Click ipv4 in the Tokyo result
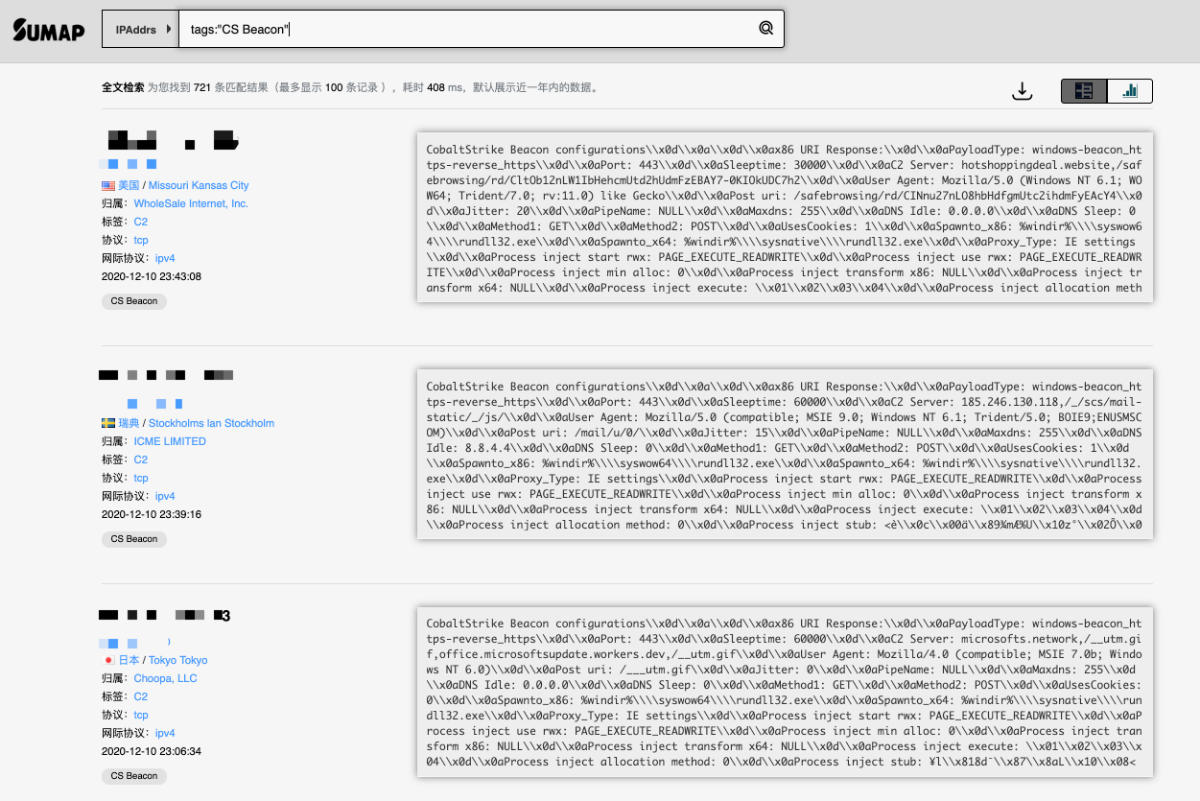 165,733
